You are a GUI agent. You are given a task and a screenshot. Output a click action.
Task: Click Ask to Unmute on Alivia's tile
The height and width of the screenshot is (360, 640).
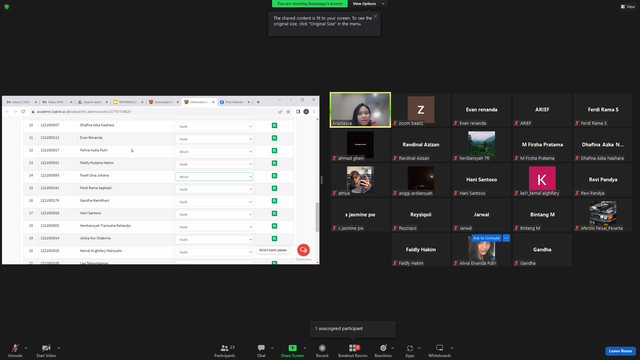(x=487, y=238)
